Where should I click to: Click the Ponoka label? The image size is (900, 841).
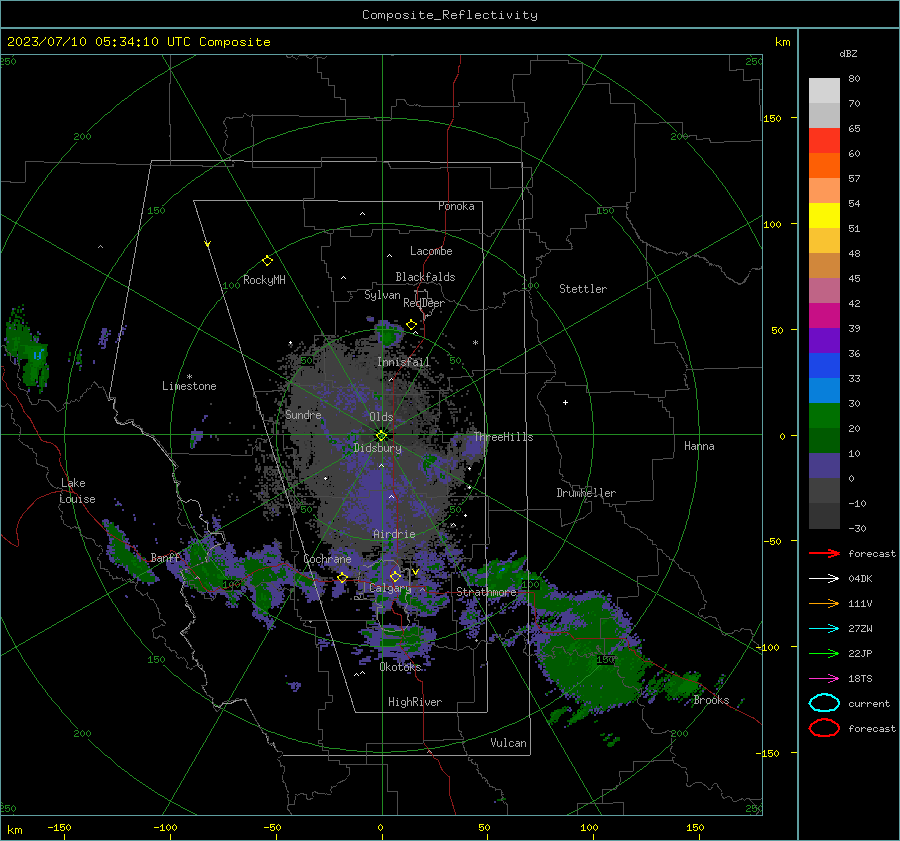click(456, 206)
